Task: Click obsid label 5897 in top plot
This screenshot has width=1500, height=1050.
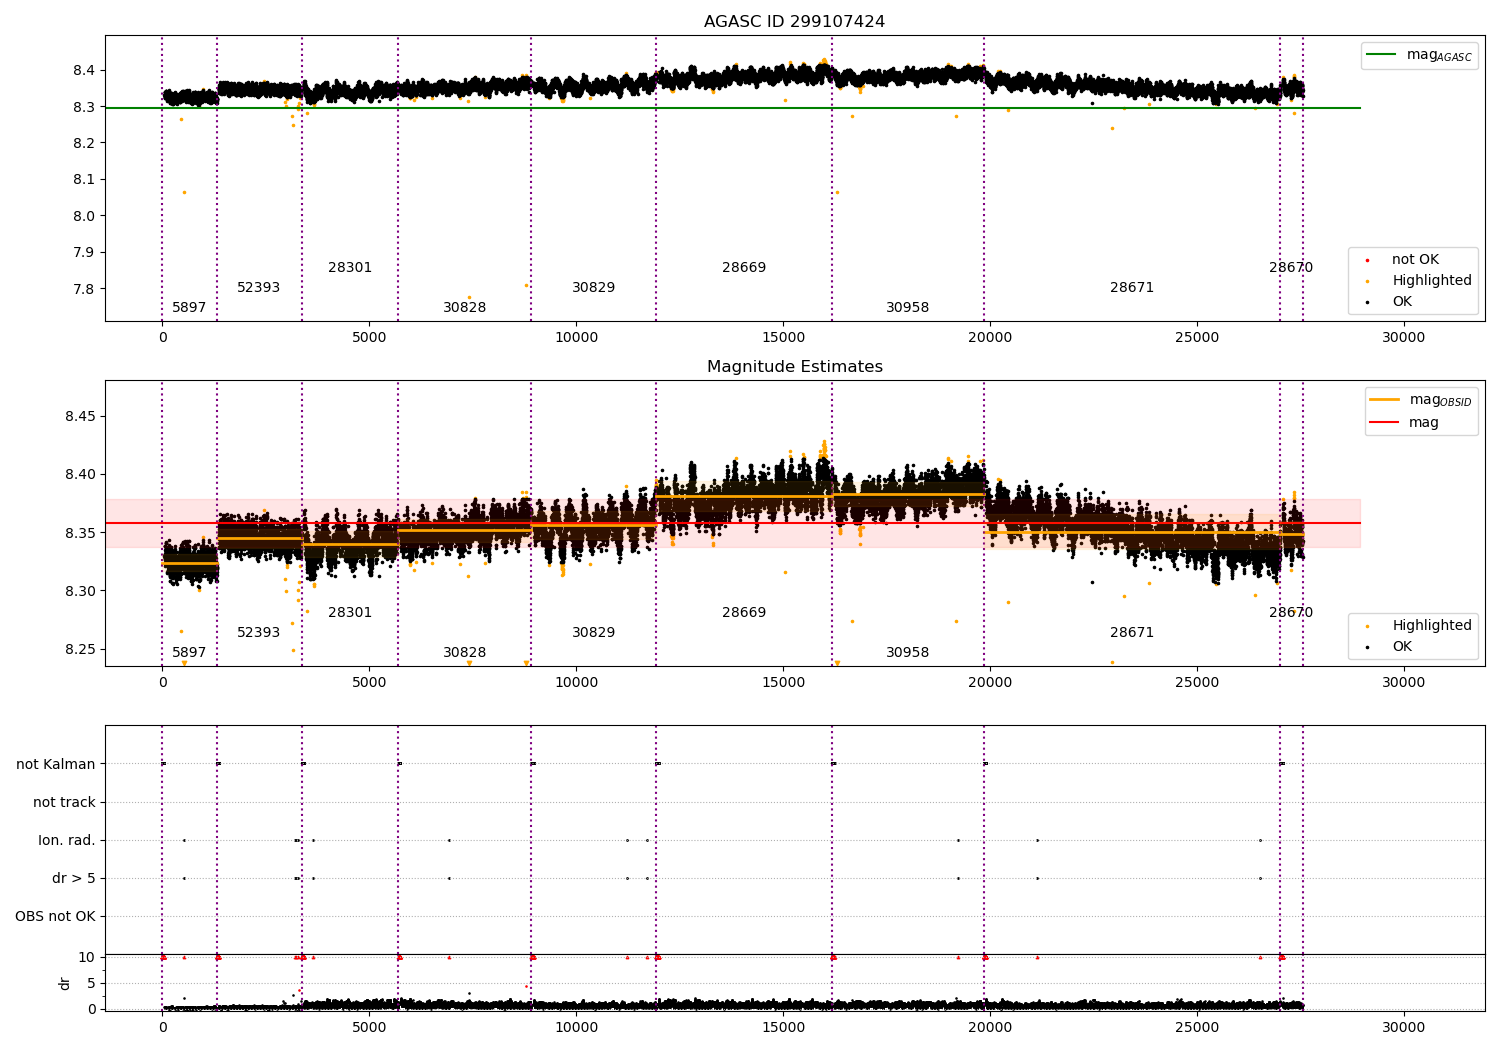Action: tap(189, 307)
